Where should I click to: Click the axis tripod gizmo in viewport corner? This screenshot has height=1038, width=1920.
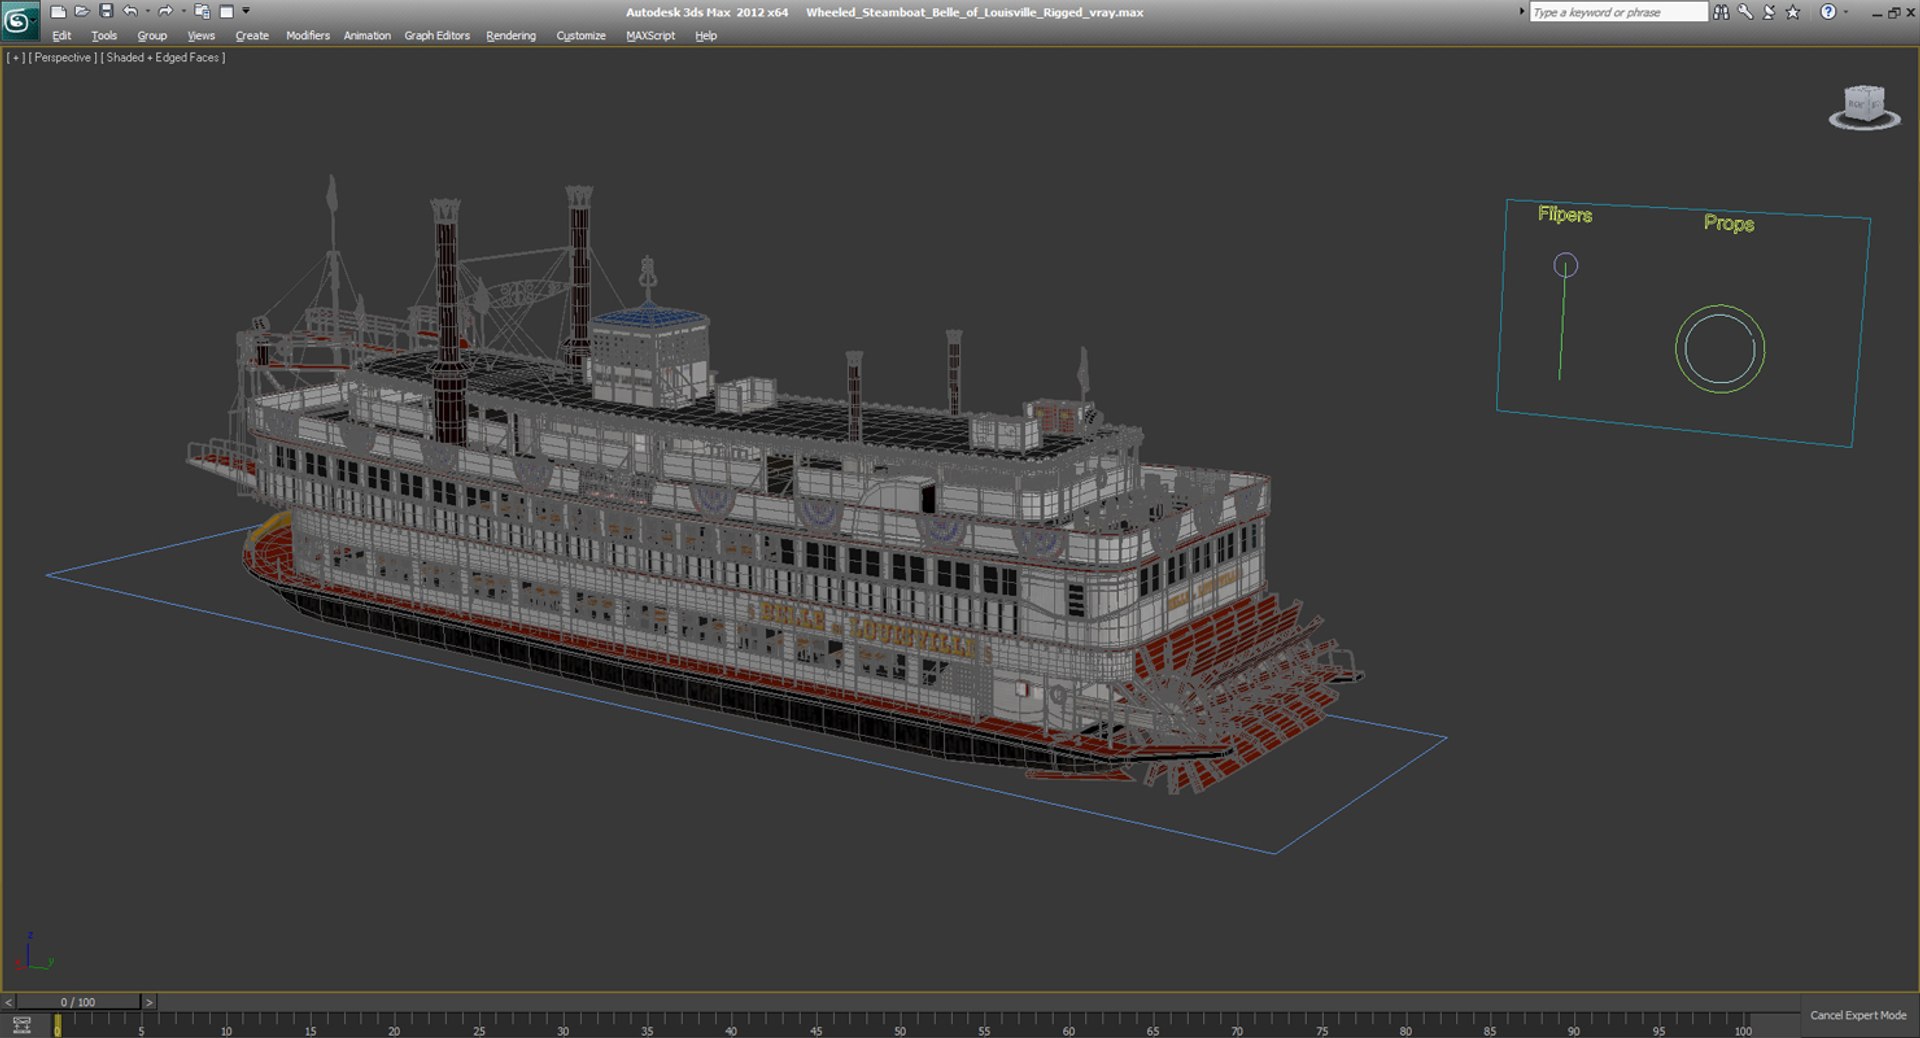[32, 953]
